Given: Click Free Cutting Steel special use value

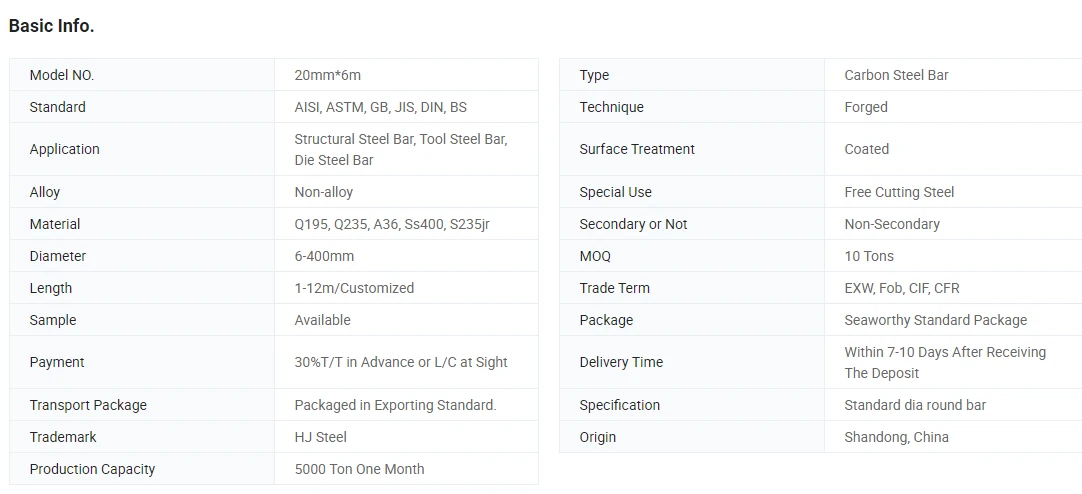Looking at the screenshot, I should [x=899, y=192].
